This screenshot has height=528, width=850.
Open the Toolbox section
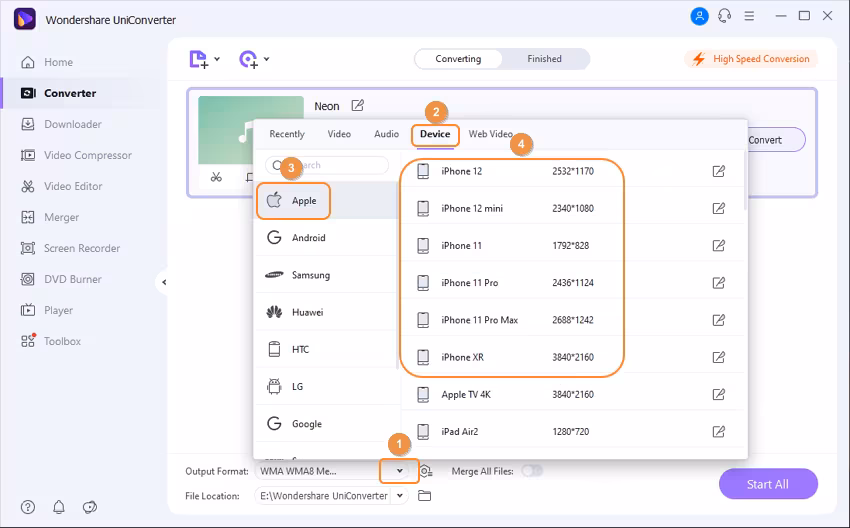tap(50, 341)
